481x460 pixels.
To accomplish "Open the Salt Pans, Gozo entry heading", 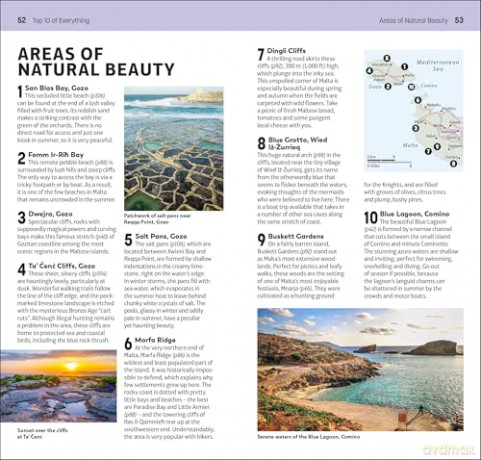I will point(161,236).
